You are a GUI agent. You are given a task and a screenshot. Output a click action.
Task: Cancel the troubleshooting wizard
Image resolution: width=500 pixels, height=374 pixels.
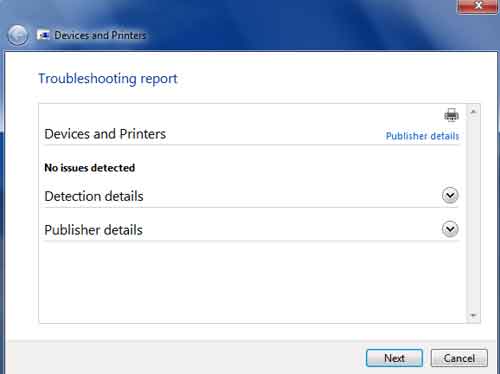pos(459,358)
